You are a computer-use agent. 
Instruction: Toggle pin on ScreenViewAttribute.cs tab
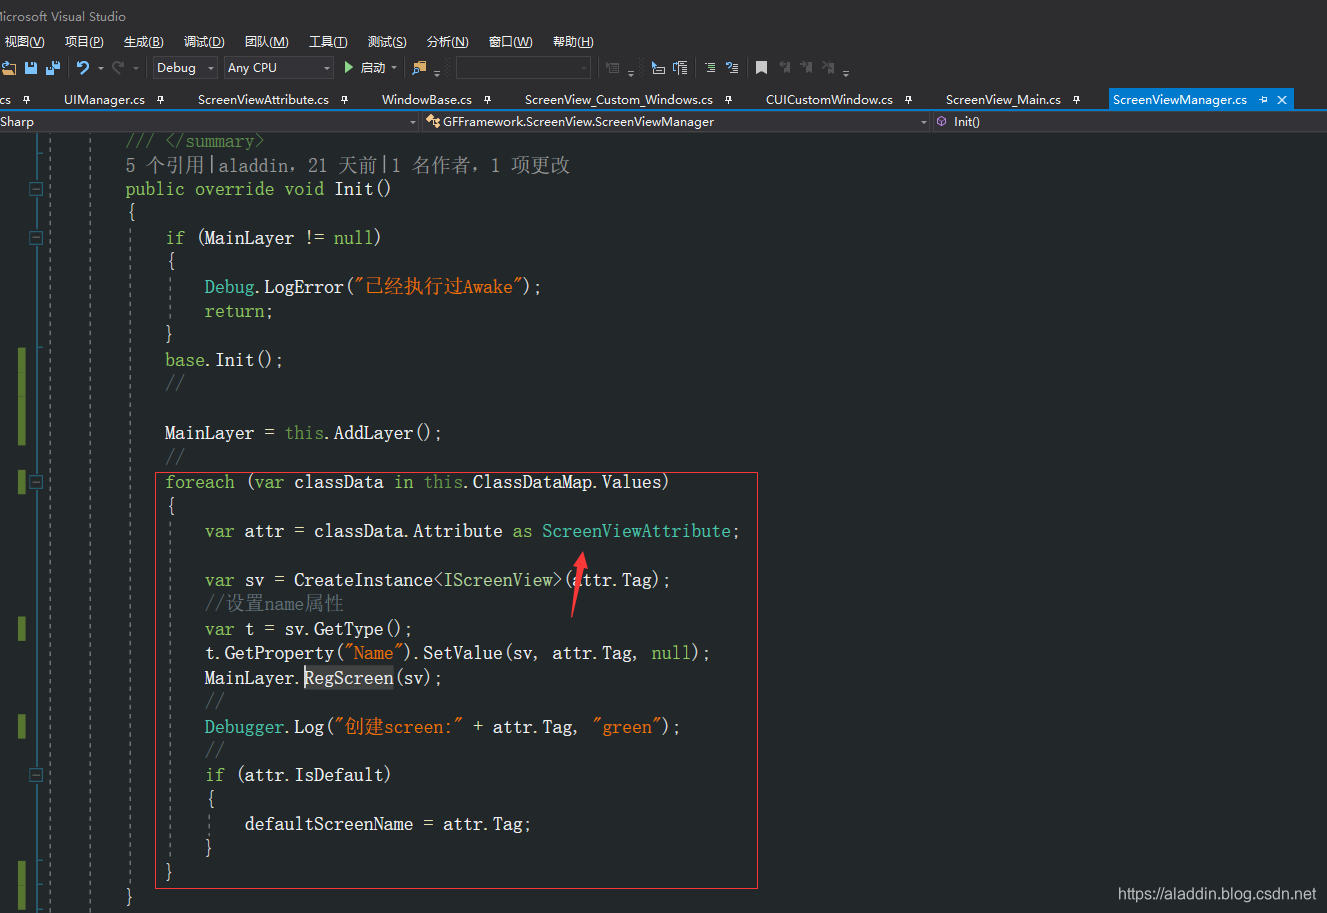coord(344,100)
